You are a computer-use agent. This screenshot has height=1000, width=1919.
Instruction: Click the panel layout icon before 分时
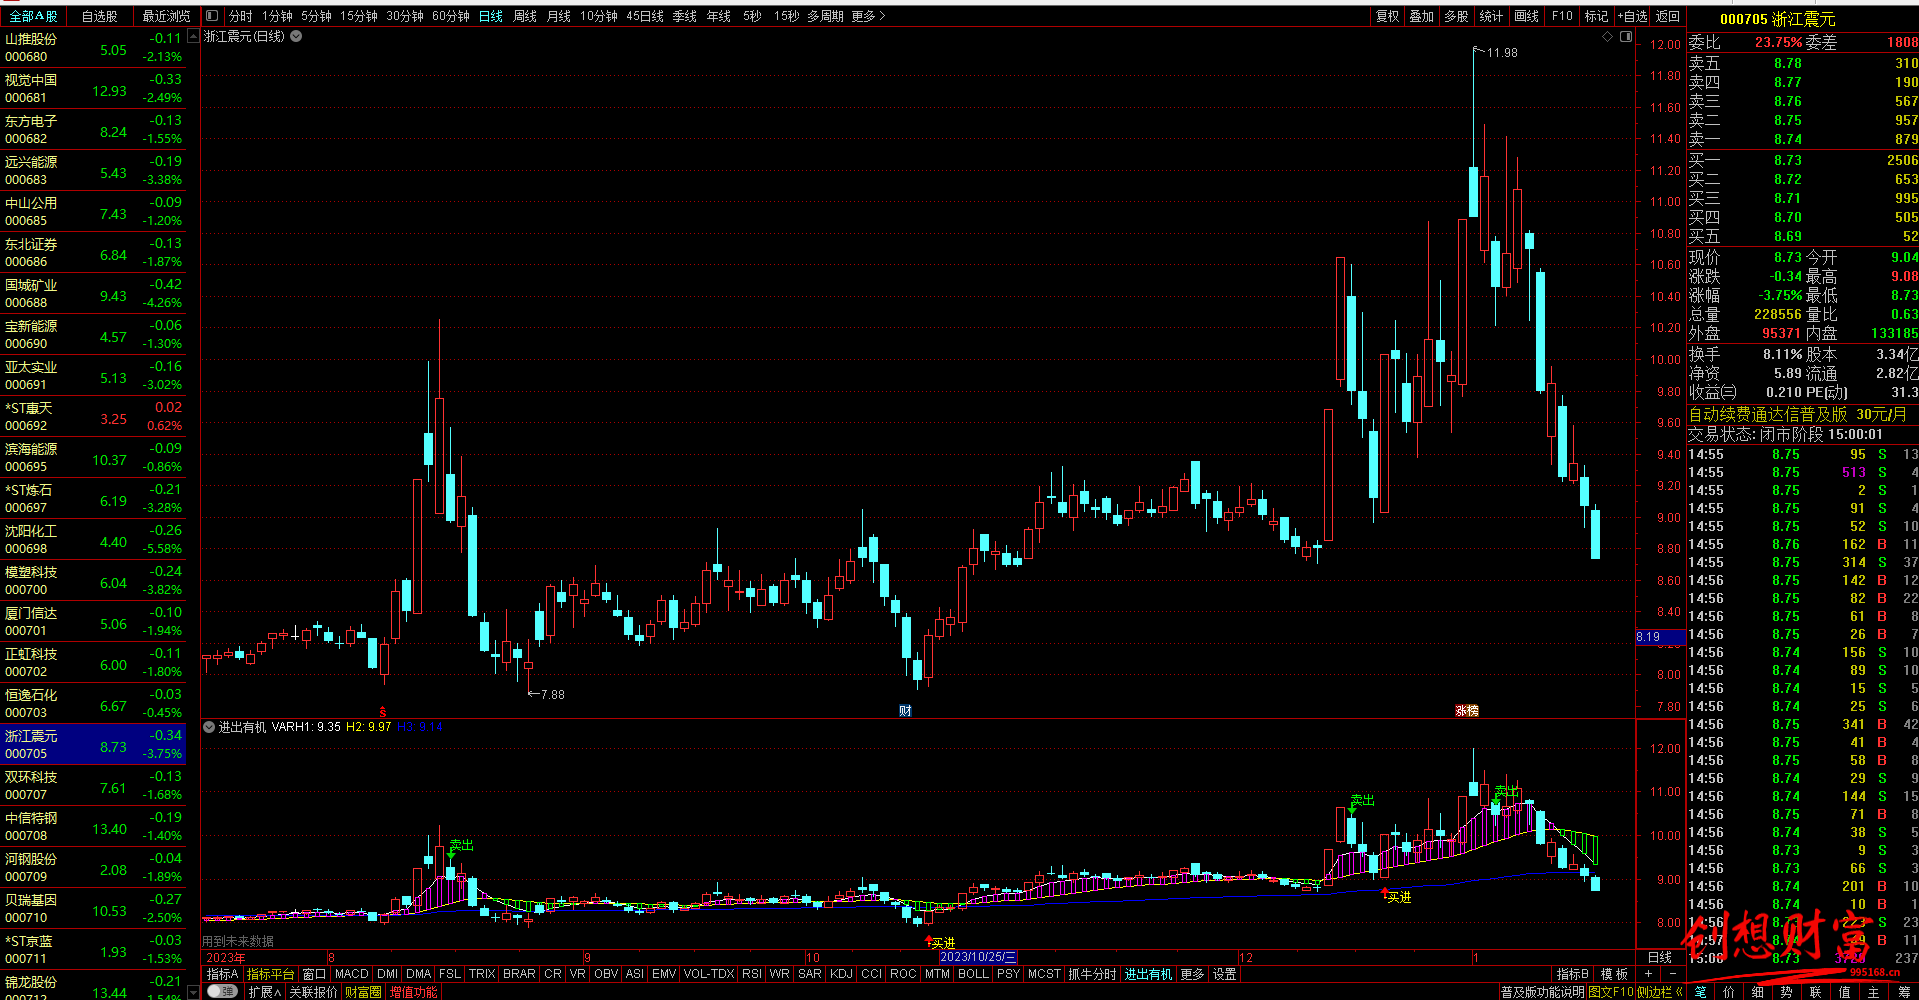click(211, 16)
